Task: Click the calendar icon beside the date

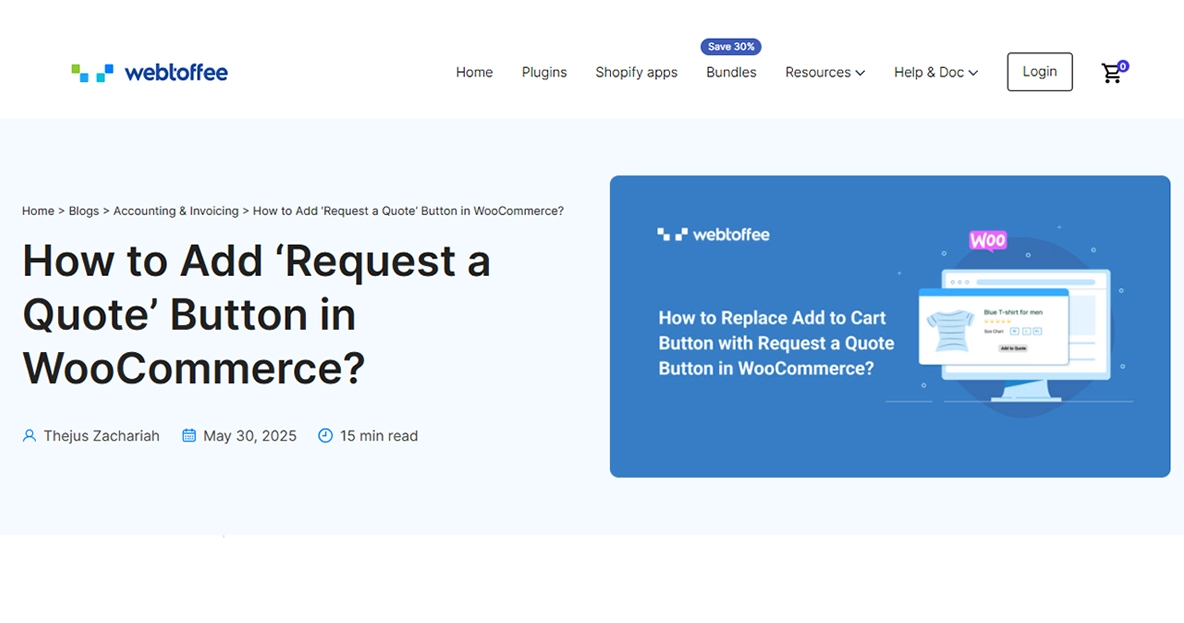Action: pyautogui.click(x=189, y=436)
